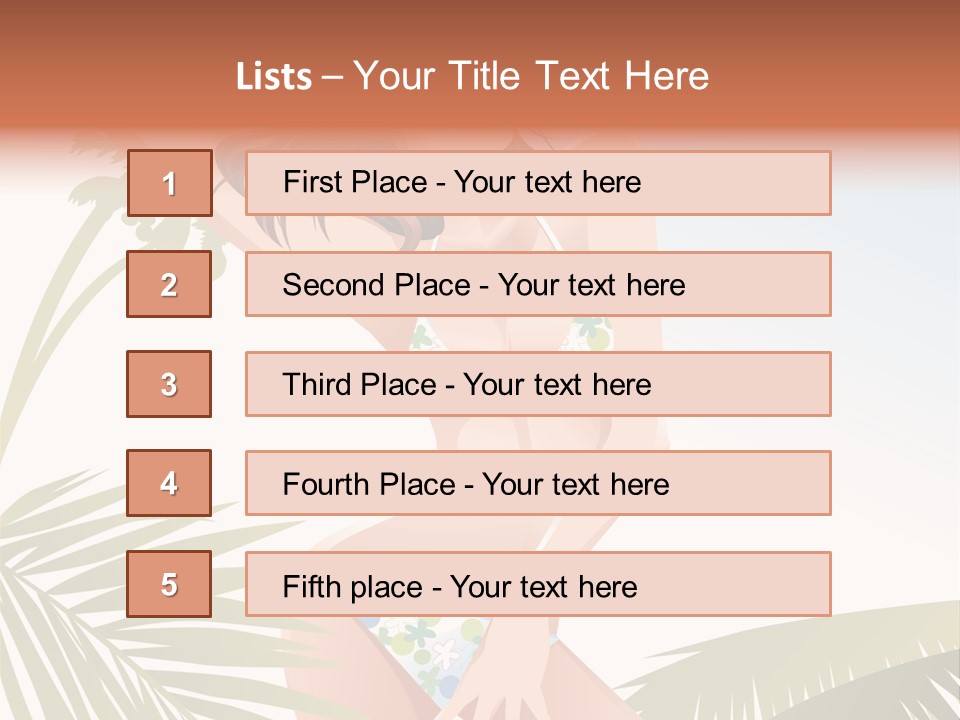The width and height of the screenshot is (960, 720).
Task: Select the First Place text bar
Action: click(538, 183)
